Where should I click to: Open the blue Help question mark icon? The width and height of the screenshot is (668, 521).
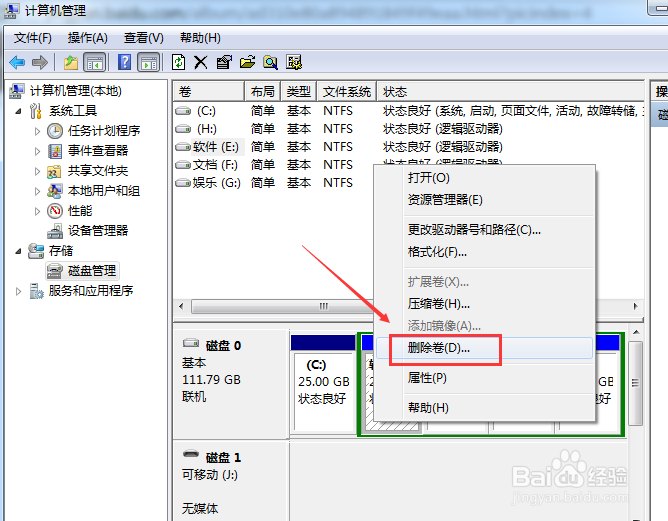124,63
